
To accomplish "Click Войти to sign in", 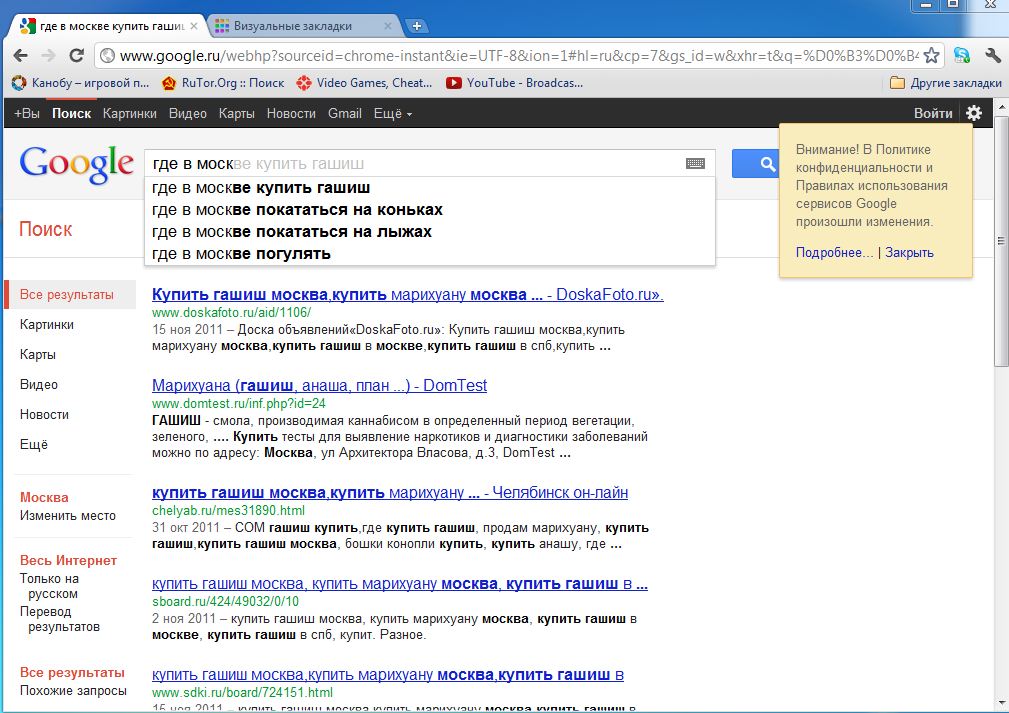I will click(x=932, y=113).
